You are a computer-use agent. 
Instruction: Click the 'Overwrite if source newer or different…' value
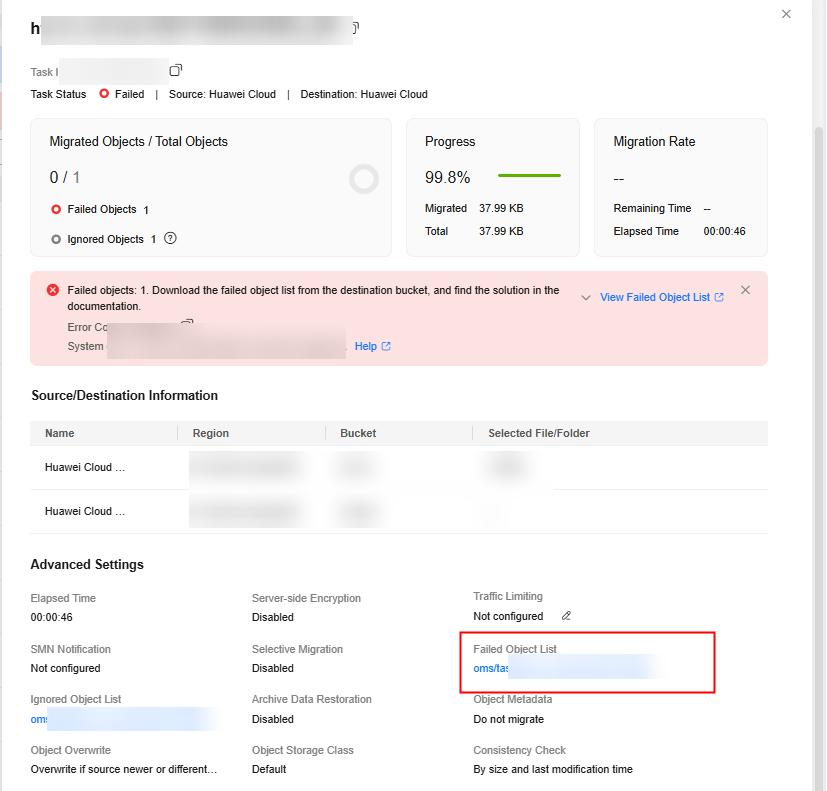pyautogui.click(x=124, y=769)
